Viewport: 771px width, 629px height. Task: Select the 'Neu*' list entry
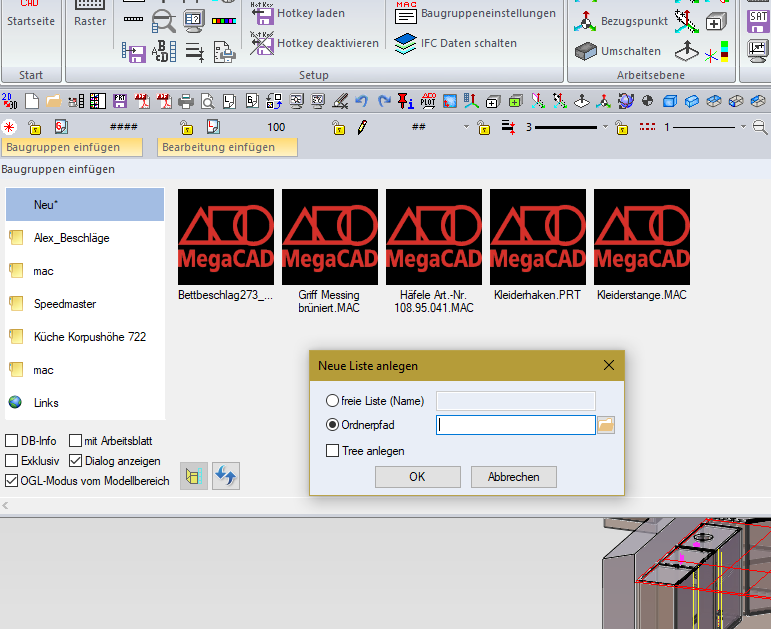click(85, 205)
